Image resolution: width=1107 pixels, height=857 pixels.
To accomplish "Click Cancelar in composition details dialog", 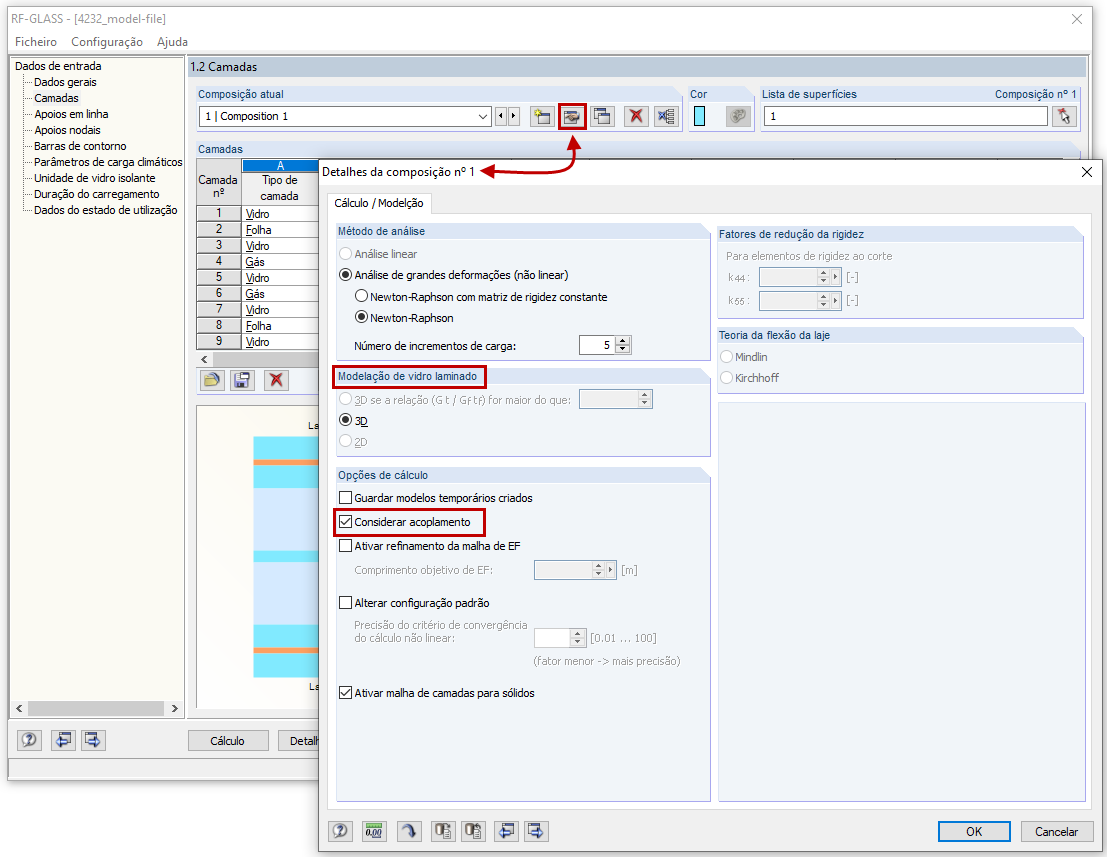I will pyautogui.click(x=1056, y=831).
